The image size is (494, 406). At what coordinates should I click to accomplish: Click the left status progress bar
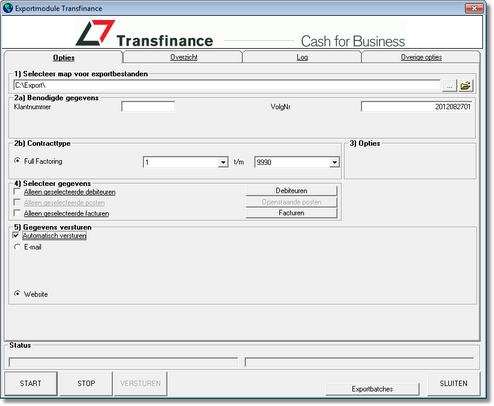coord(123,362)
